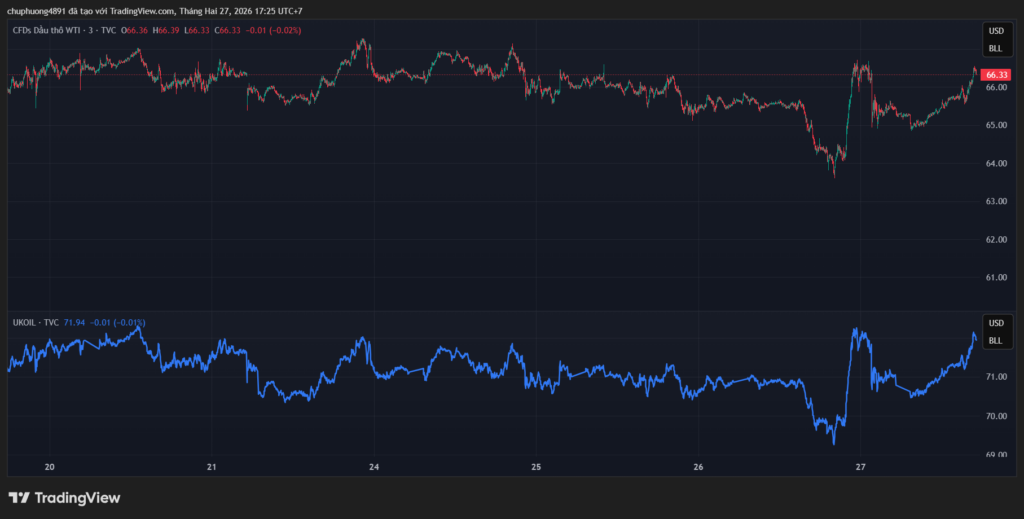Open the BLL unit selector on WTI pane

(x=995, y=48)
